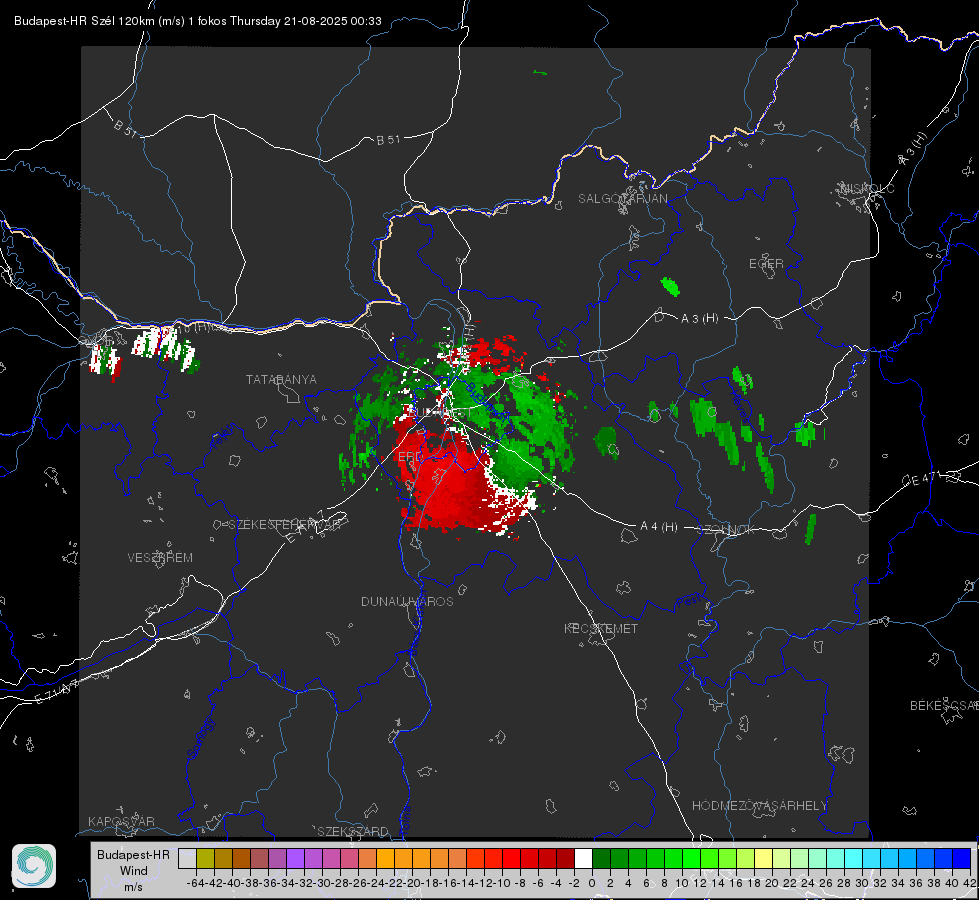Click the EGER city label
The image size is (979, 900).
tap(766, 264)
